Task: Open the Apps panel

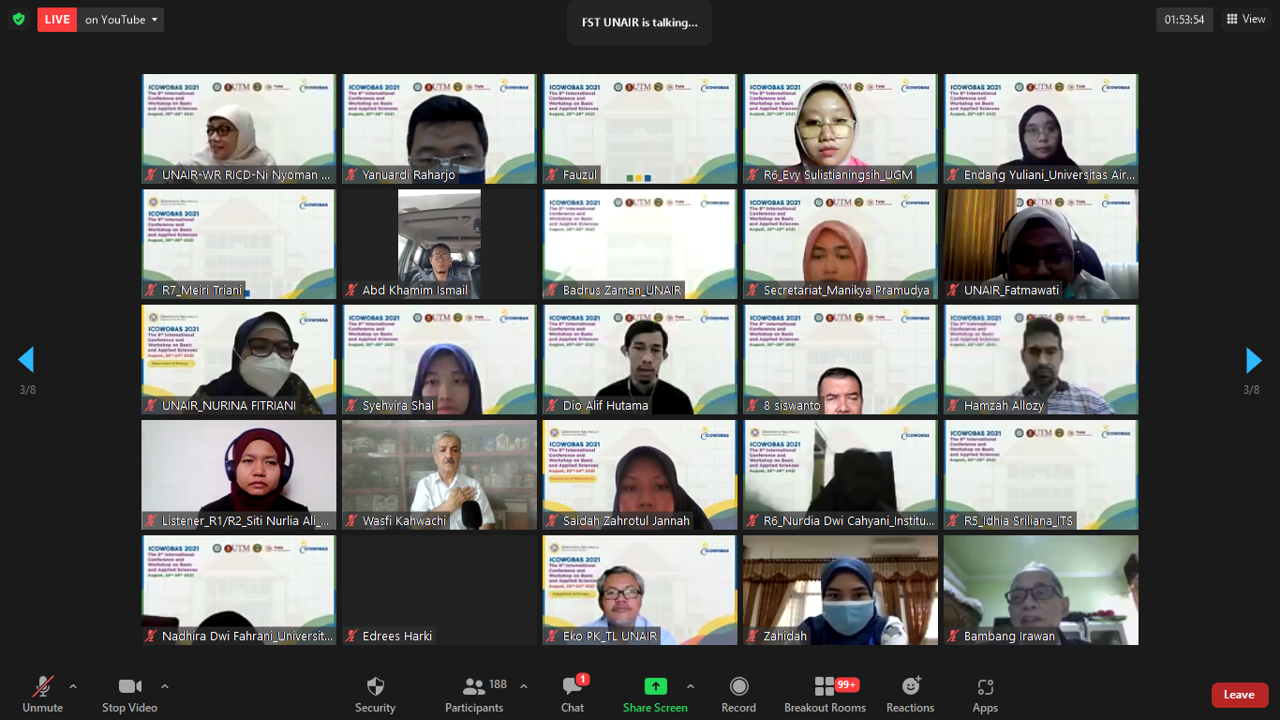Action: (985, 694)
